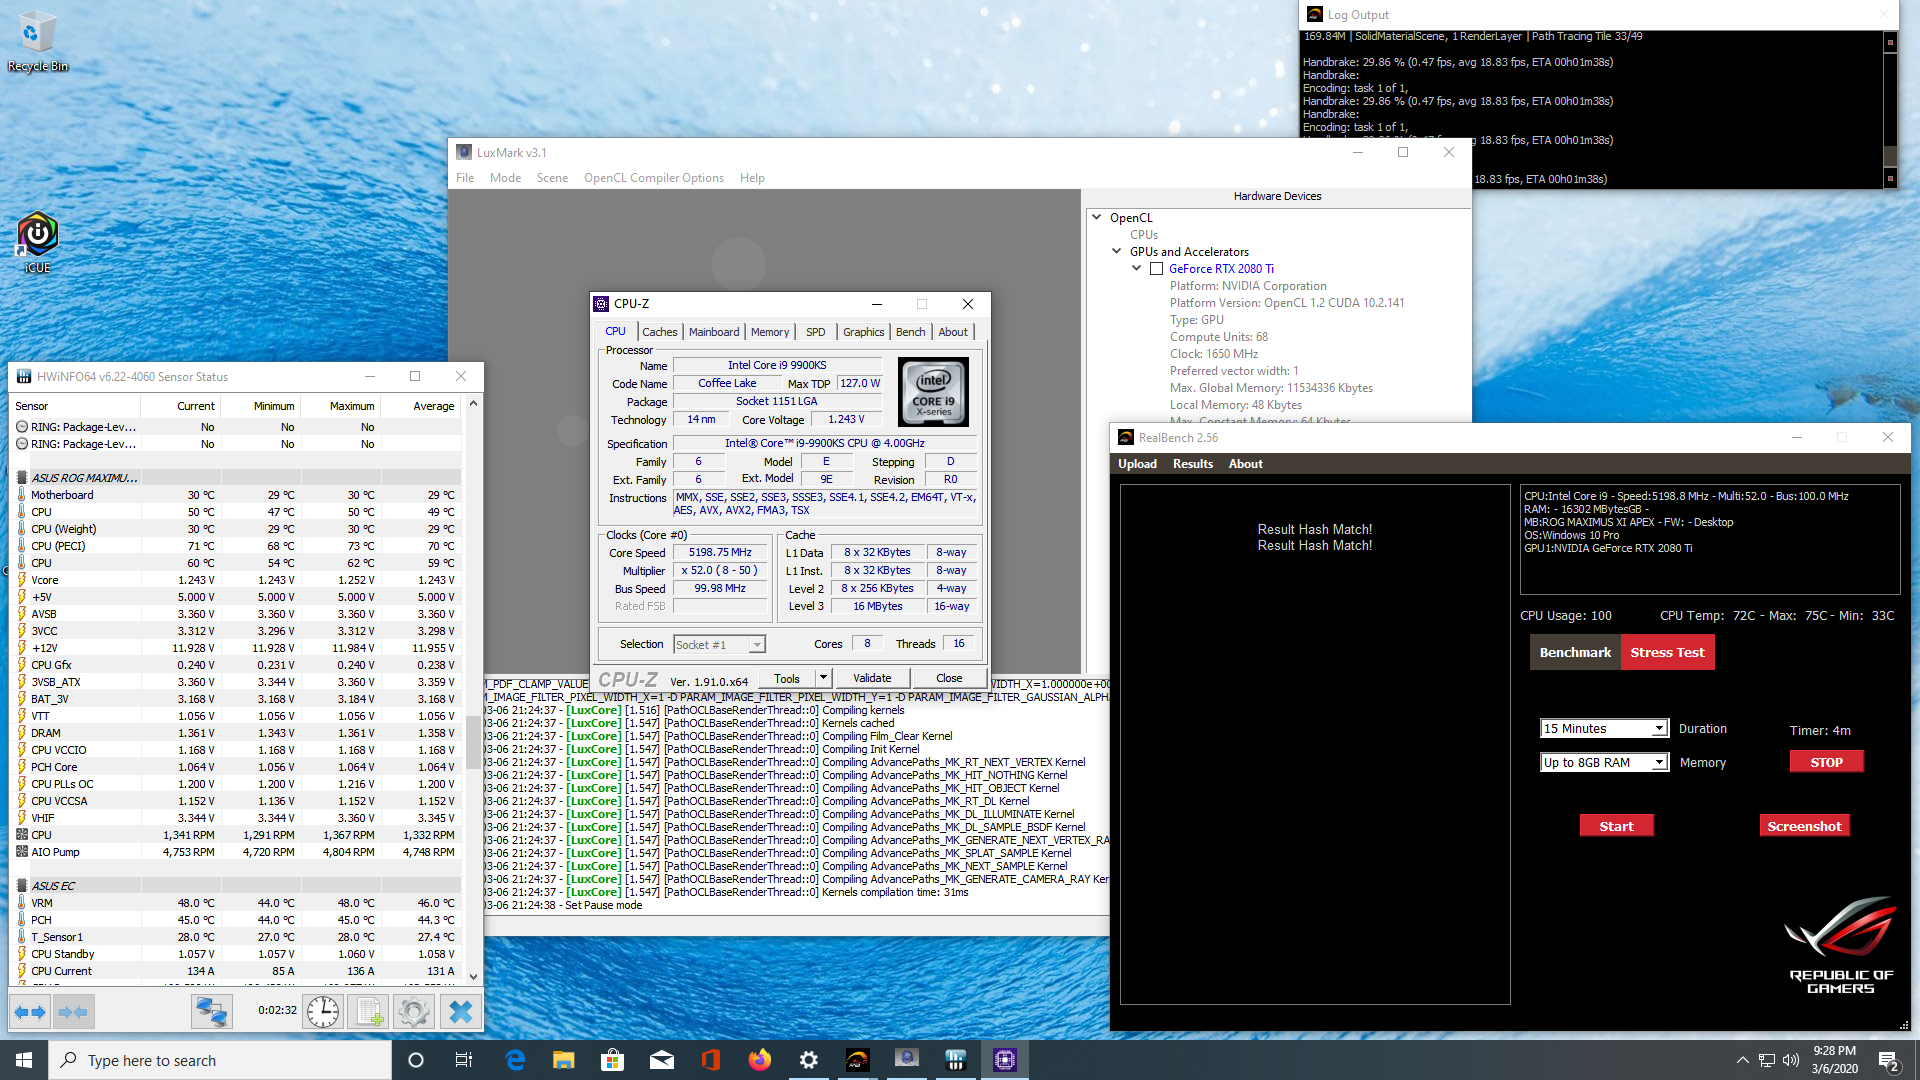The image size is (1920, 1080).
Task: Collapse OpenCL tree node
Action: pos(1097,217)
